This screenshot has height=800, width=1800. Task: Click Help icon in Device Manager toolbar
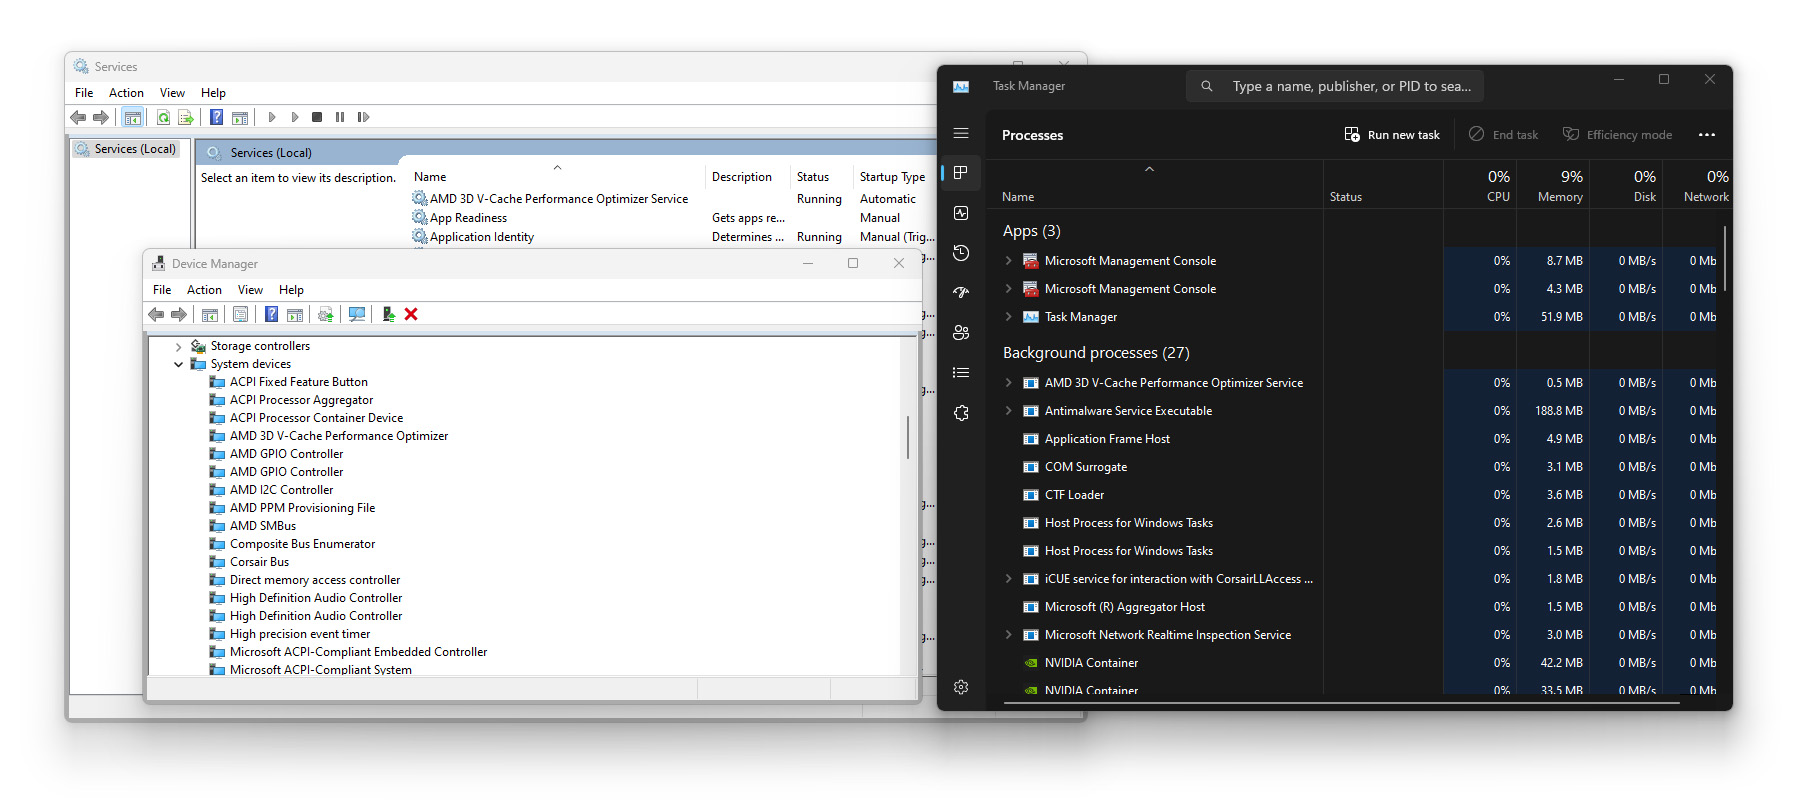point(271,314)
